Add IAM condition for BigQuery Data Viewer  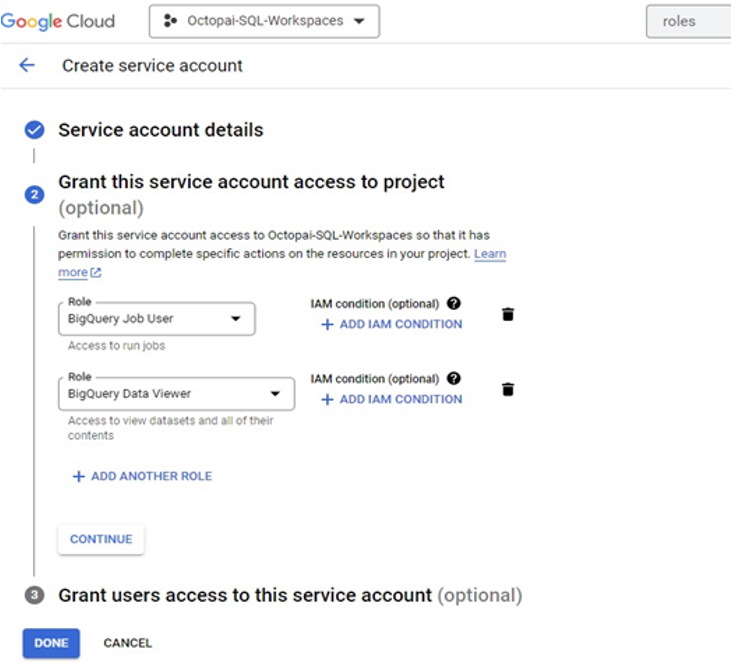[391, 399]
